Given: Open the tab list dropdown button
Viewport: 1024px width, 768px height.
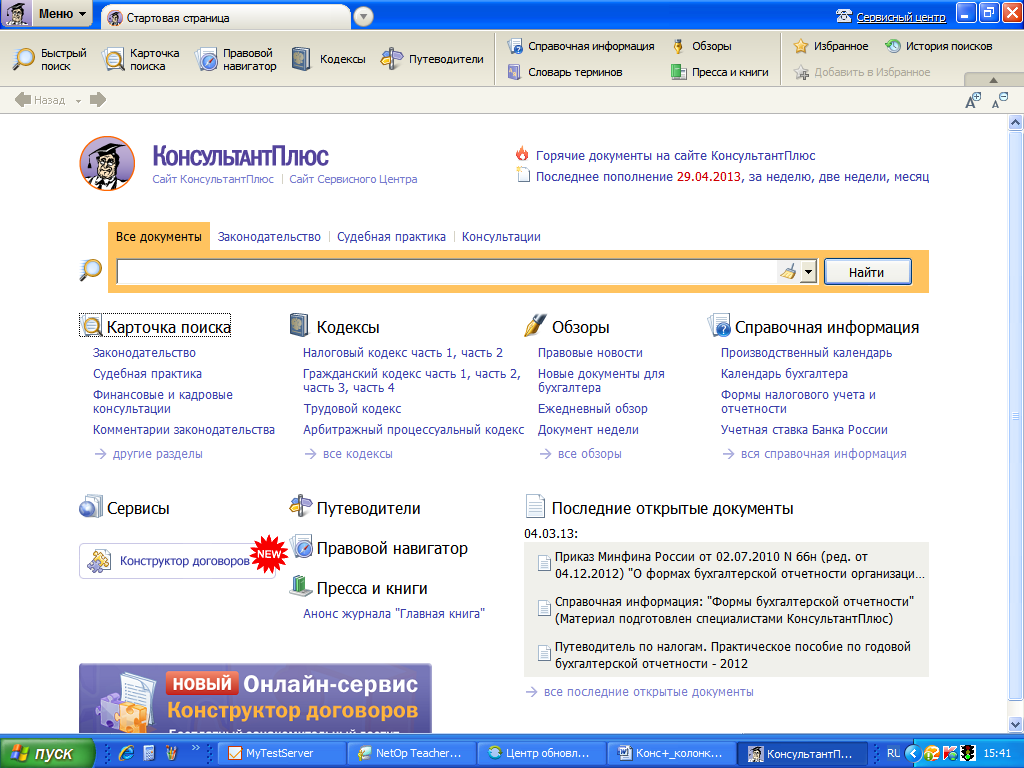Looking at the screenshot, I should [363, 17].
